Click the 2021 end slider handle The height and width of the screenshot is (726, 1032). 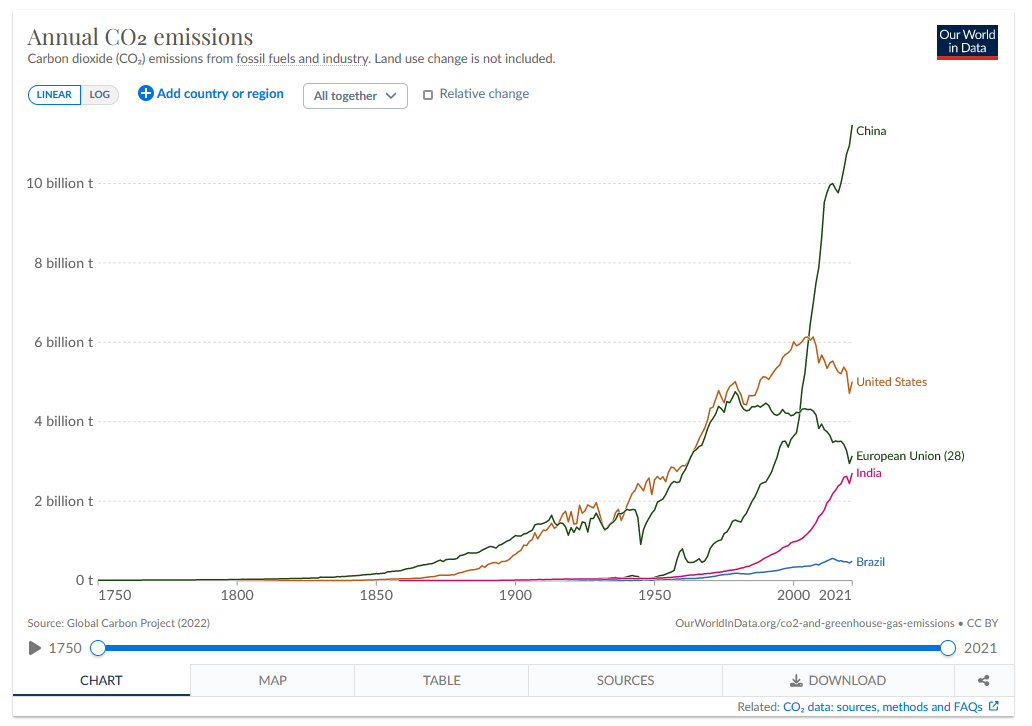coord(948,648)
